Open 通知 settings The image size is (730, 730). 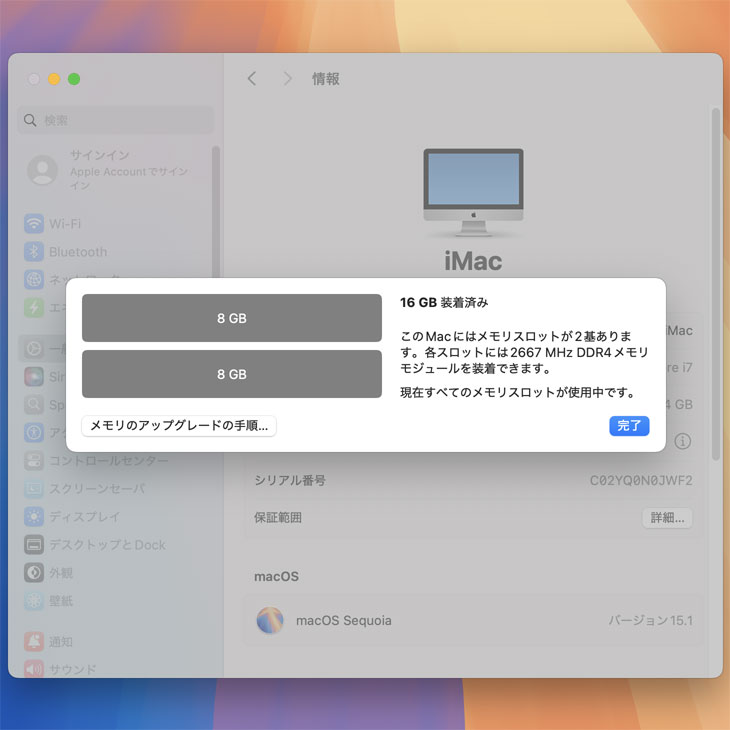(61, 642)
